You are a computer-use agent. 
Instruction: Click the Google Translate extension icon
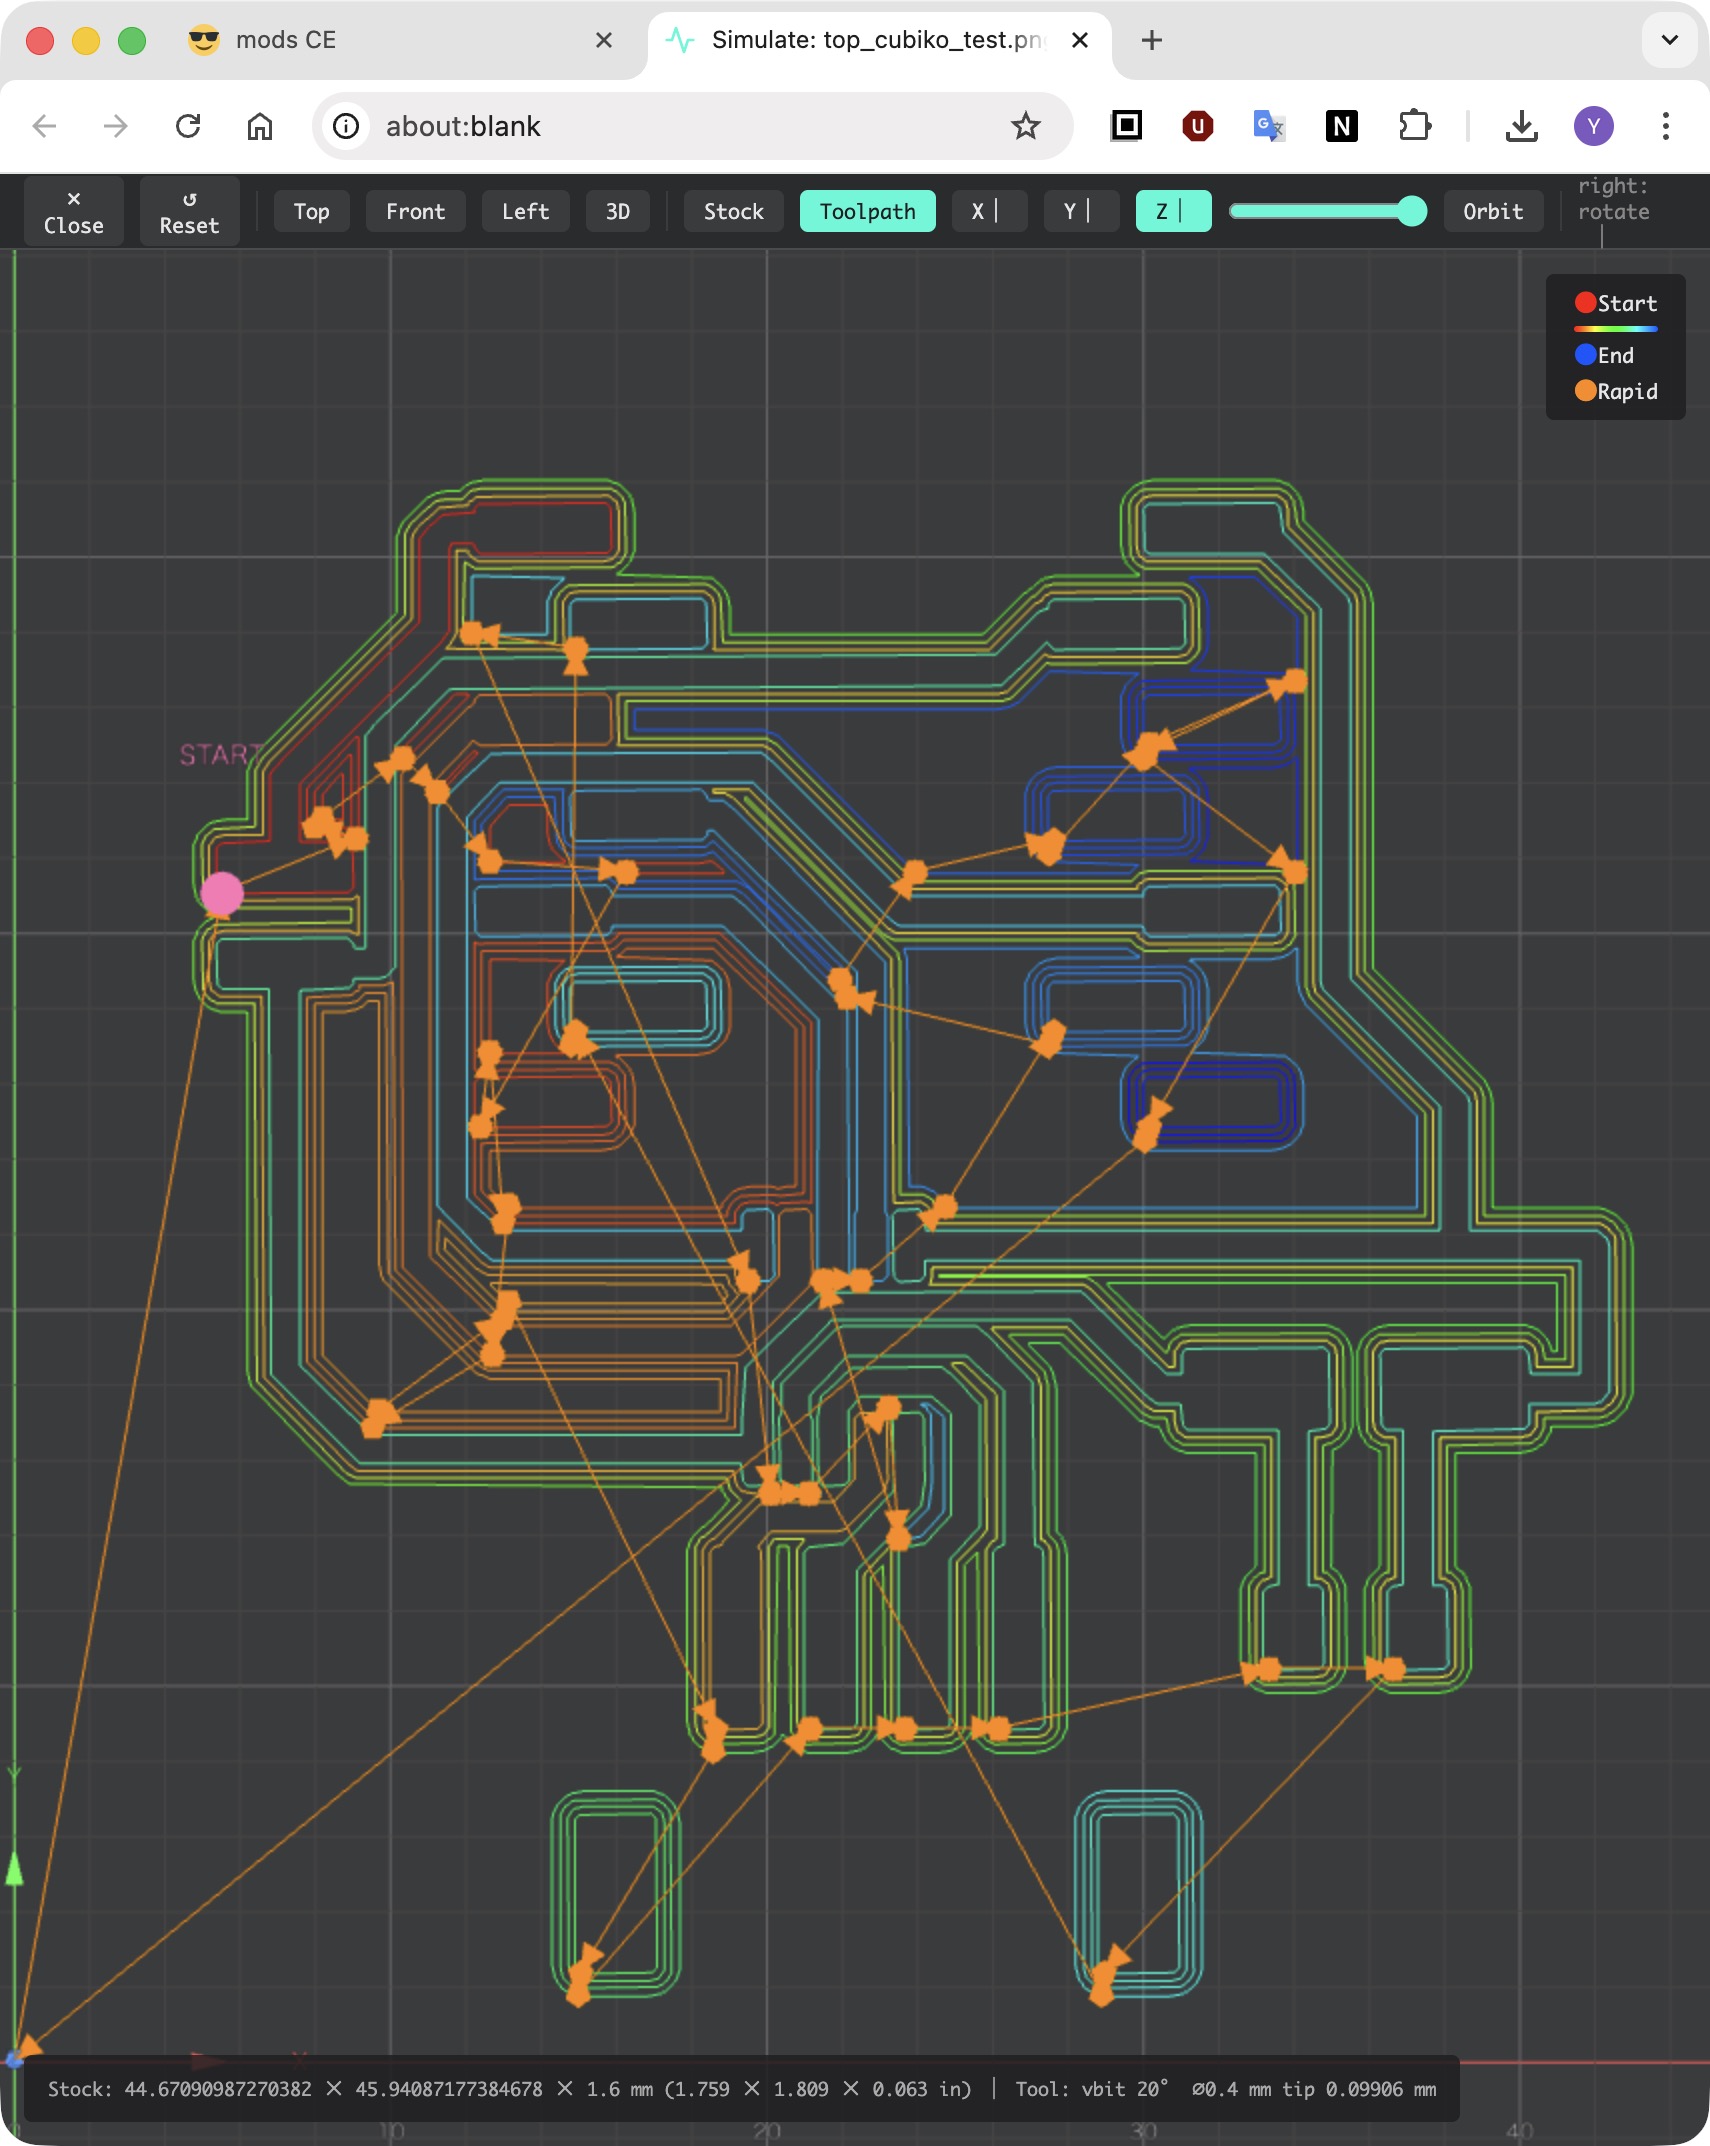coord(1269,126)
